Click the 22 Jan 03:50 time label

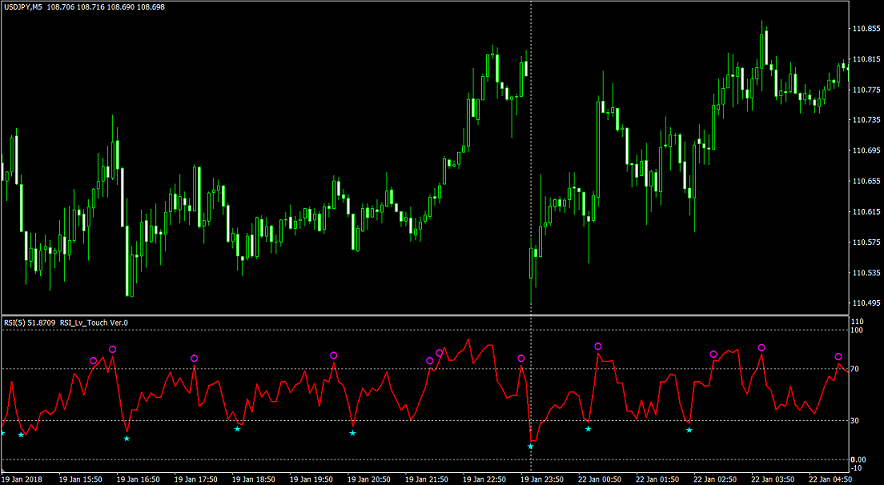pos(773,479)
